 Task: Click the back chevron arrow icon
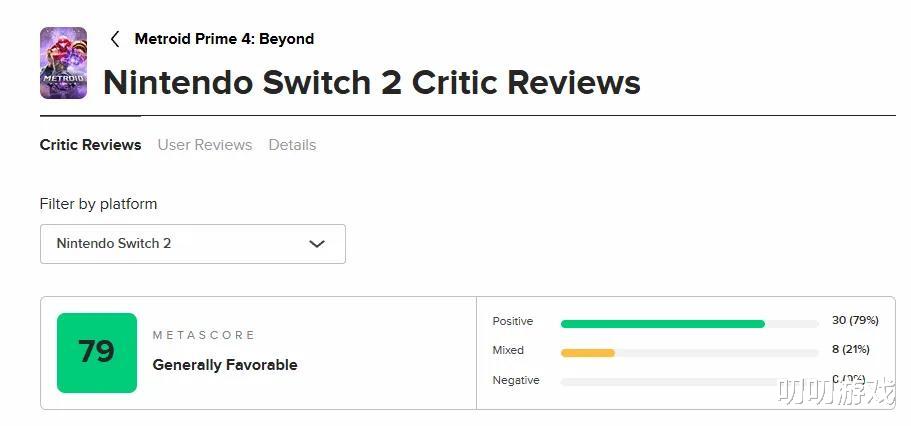pos(115,39)
